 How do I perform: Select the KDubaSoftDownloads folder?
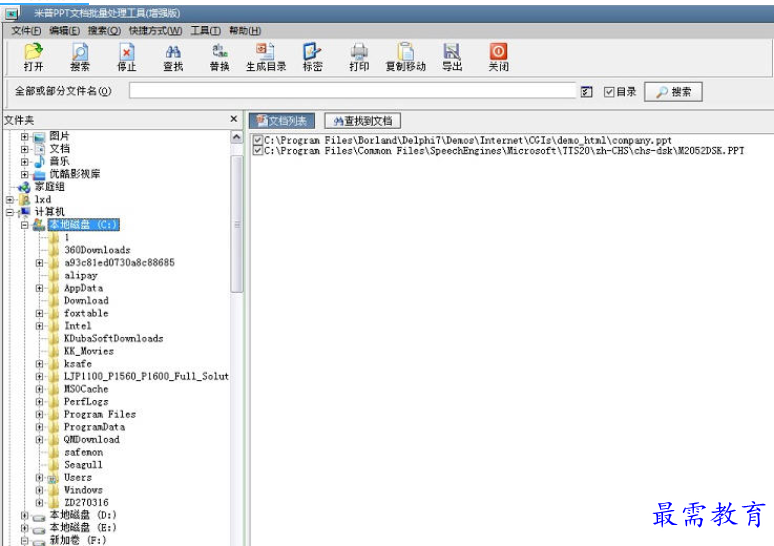(x=114, y=339)
